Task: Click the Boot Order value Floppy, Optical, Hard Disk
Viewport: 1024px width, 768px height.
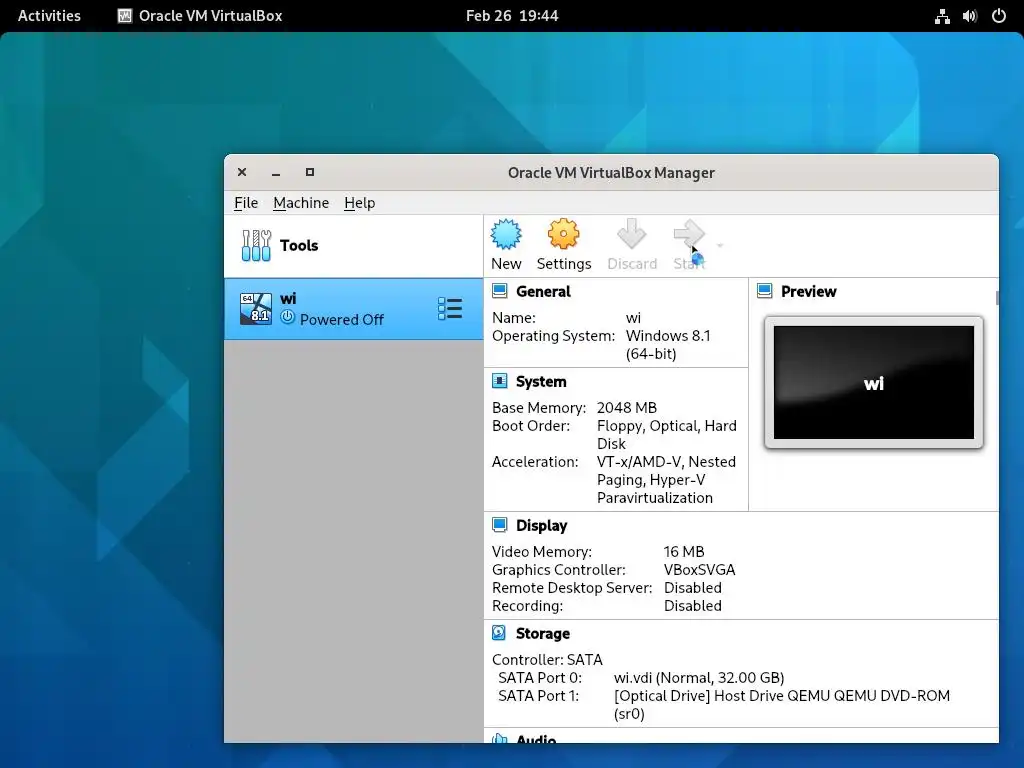Action: tap(667, 434)
